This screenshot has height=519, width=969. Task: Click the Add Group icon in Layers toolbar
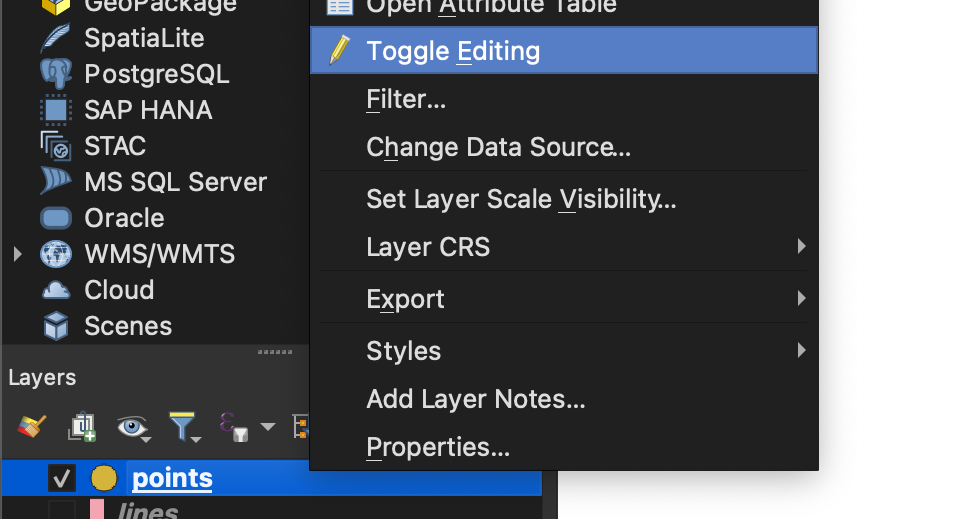(82, 426)
